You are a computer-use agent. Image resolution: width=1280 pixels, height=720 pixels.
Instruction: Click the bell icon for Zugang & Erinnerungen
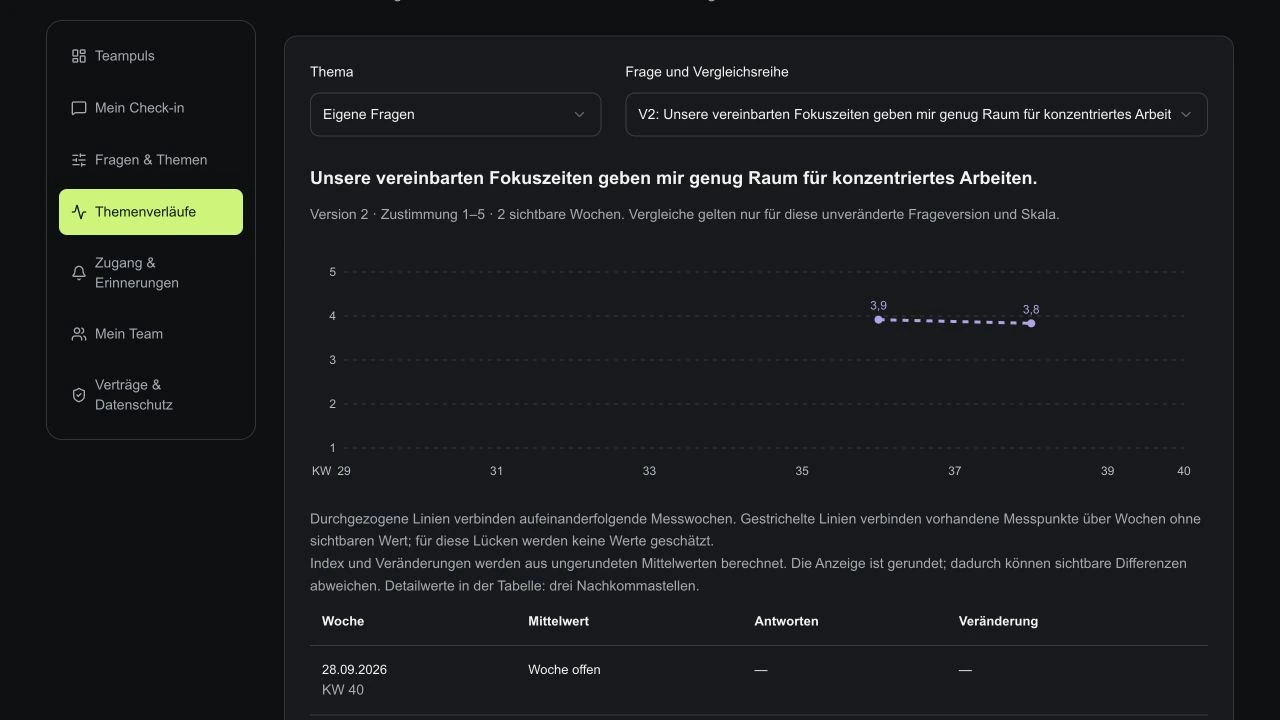79,273
